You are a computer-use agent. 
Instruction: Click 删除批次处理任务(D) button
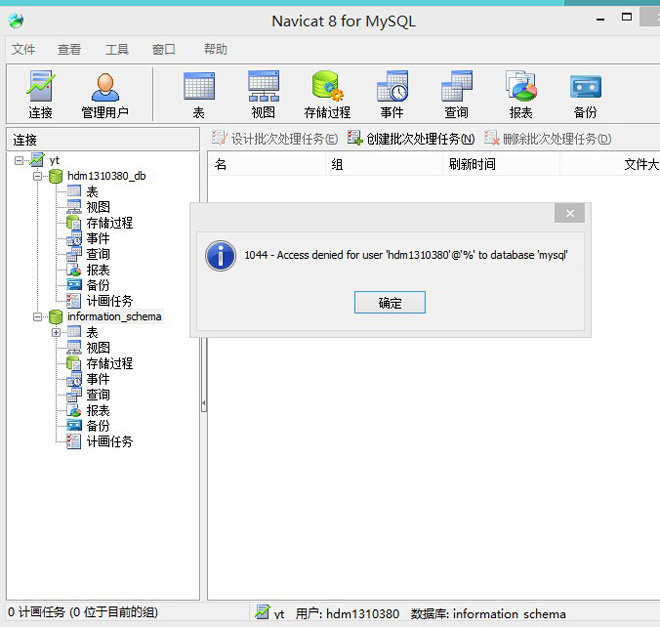[x=548, y=138]
